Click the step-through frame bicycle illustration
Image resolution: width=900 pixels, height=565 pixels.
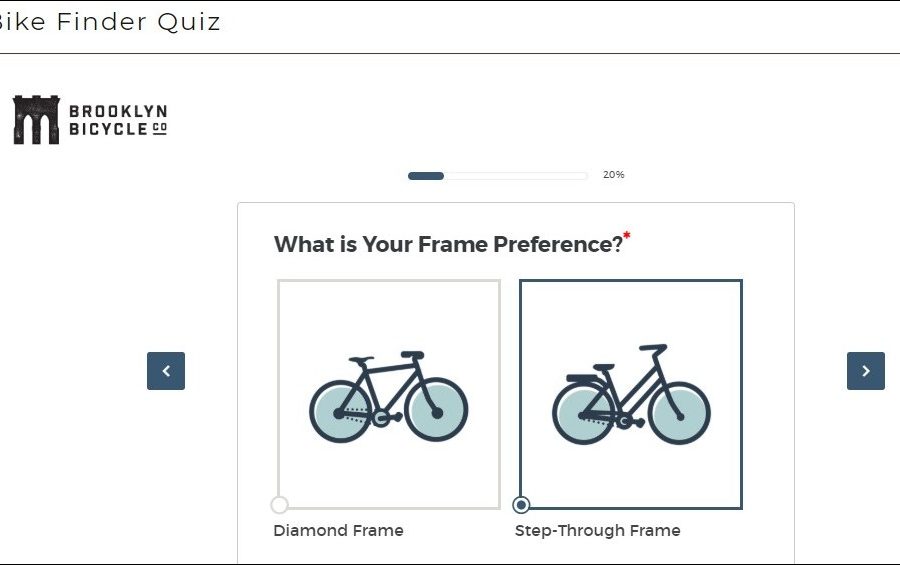pos(631,396)
